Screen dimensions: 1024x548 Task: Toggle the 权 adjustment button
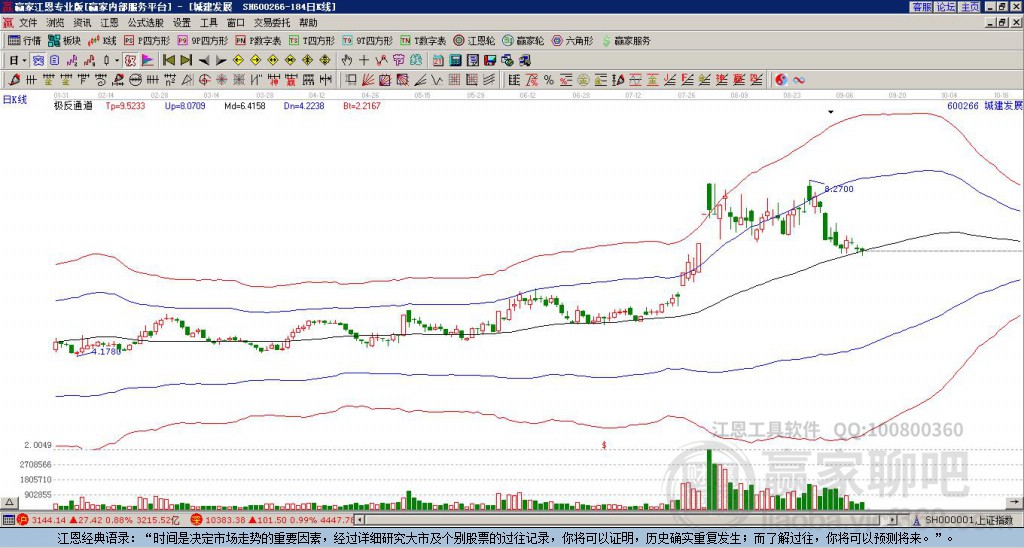(x=130, y=61)
